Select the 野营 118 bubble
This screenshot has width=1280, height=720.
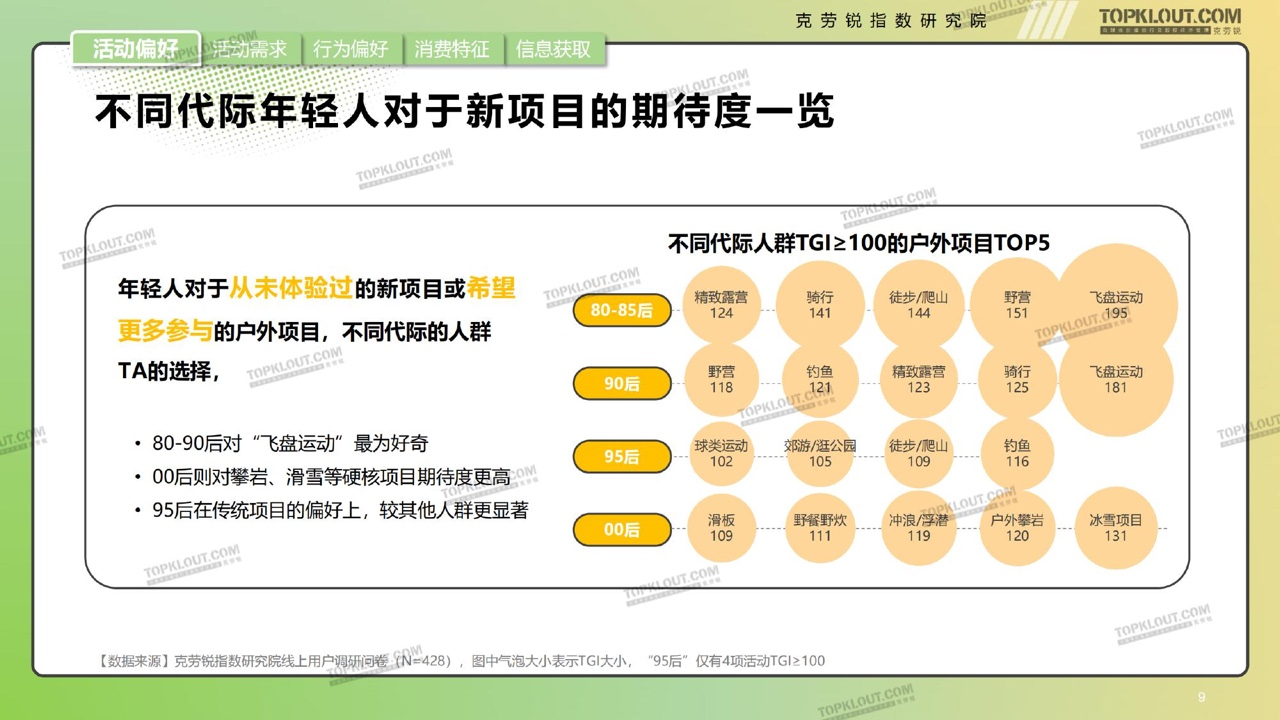[721, 379]
